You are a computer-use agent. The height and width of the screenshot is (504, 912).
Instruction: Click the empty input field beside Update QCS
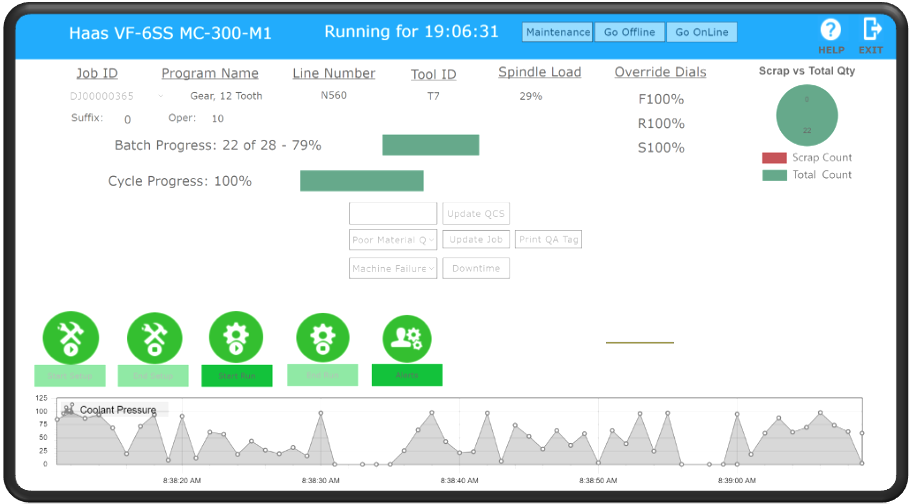click(393, 213)
